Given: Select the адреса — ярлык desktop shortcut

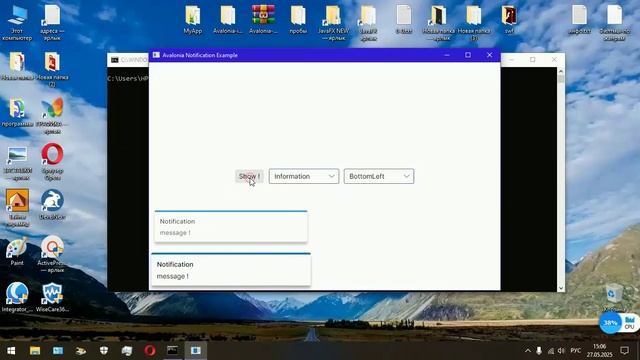Looking at the screenshot, I should tap(52, 23).
